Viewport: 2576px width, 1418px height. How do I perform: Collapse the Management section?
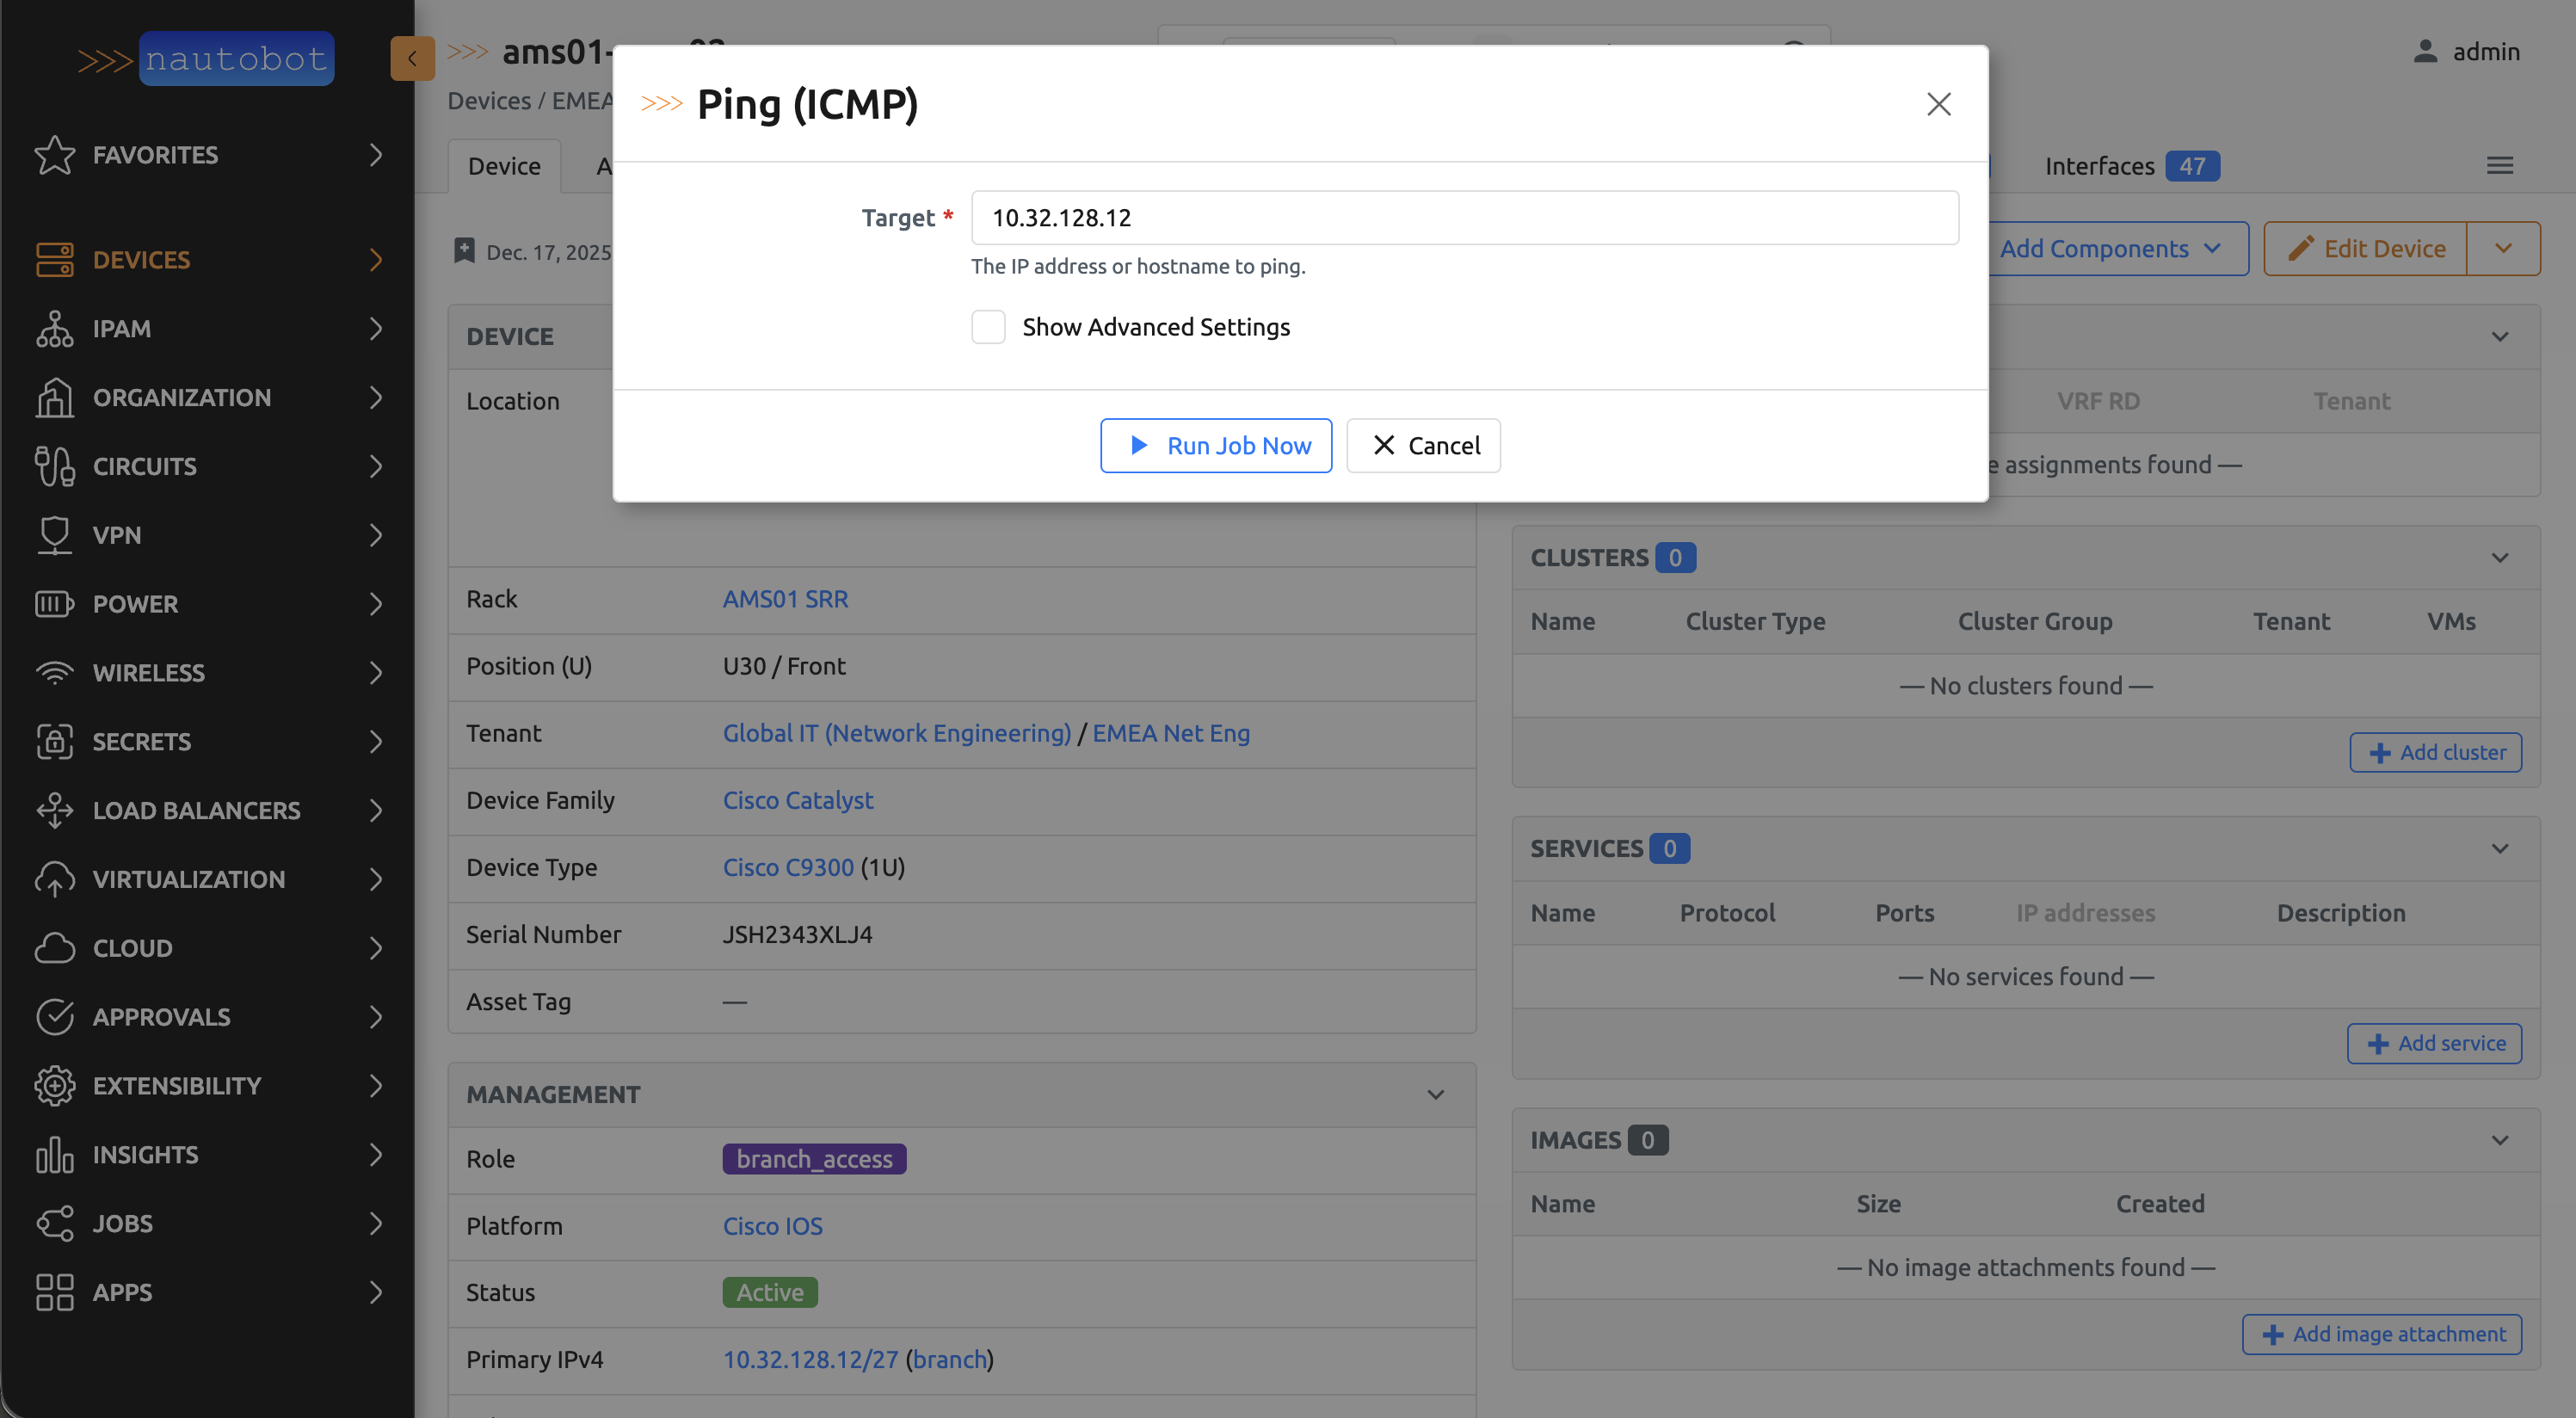(1435, 1095)
